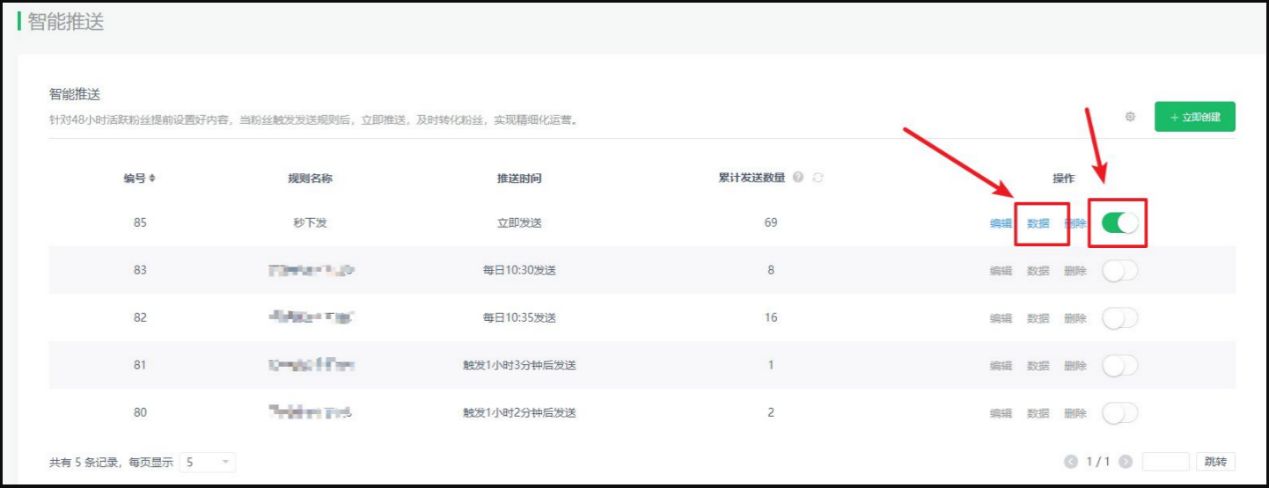This screenshot has width=1269, height=488.
Task: Open 数据 for rule 80
Action: click(1038, 413)
